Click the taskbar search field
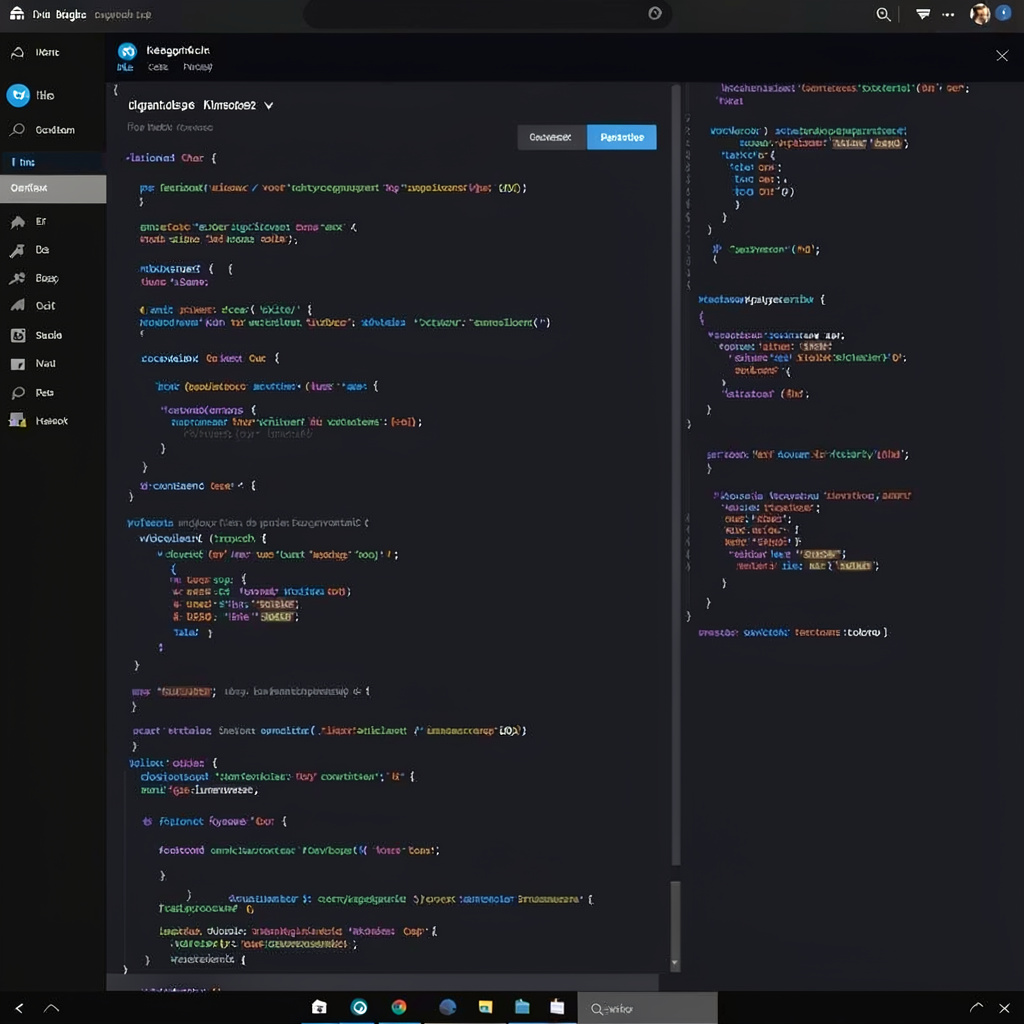The image size is (1024, 1024). (x=647, y=1008)
